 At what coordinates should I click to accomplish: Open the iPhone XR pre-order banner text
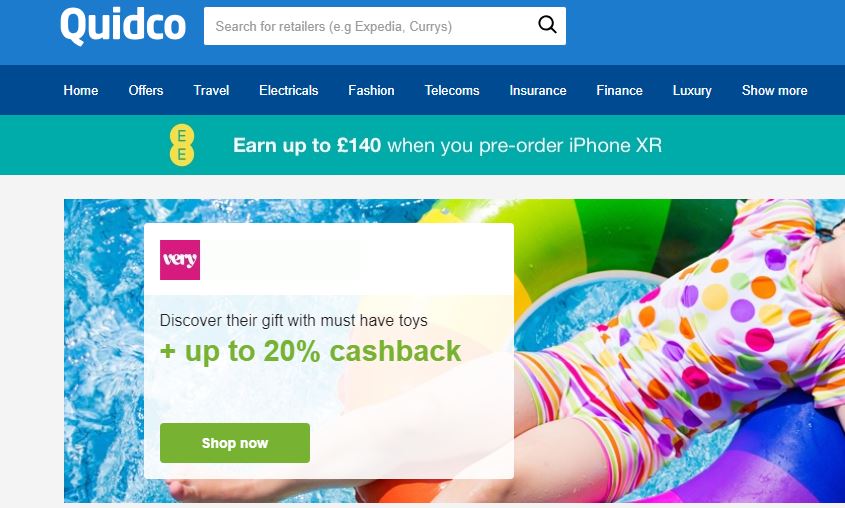[x=447, y=145]
